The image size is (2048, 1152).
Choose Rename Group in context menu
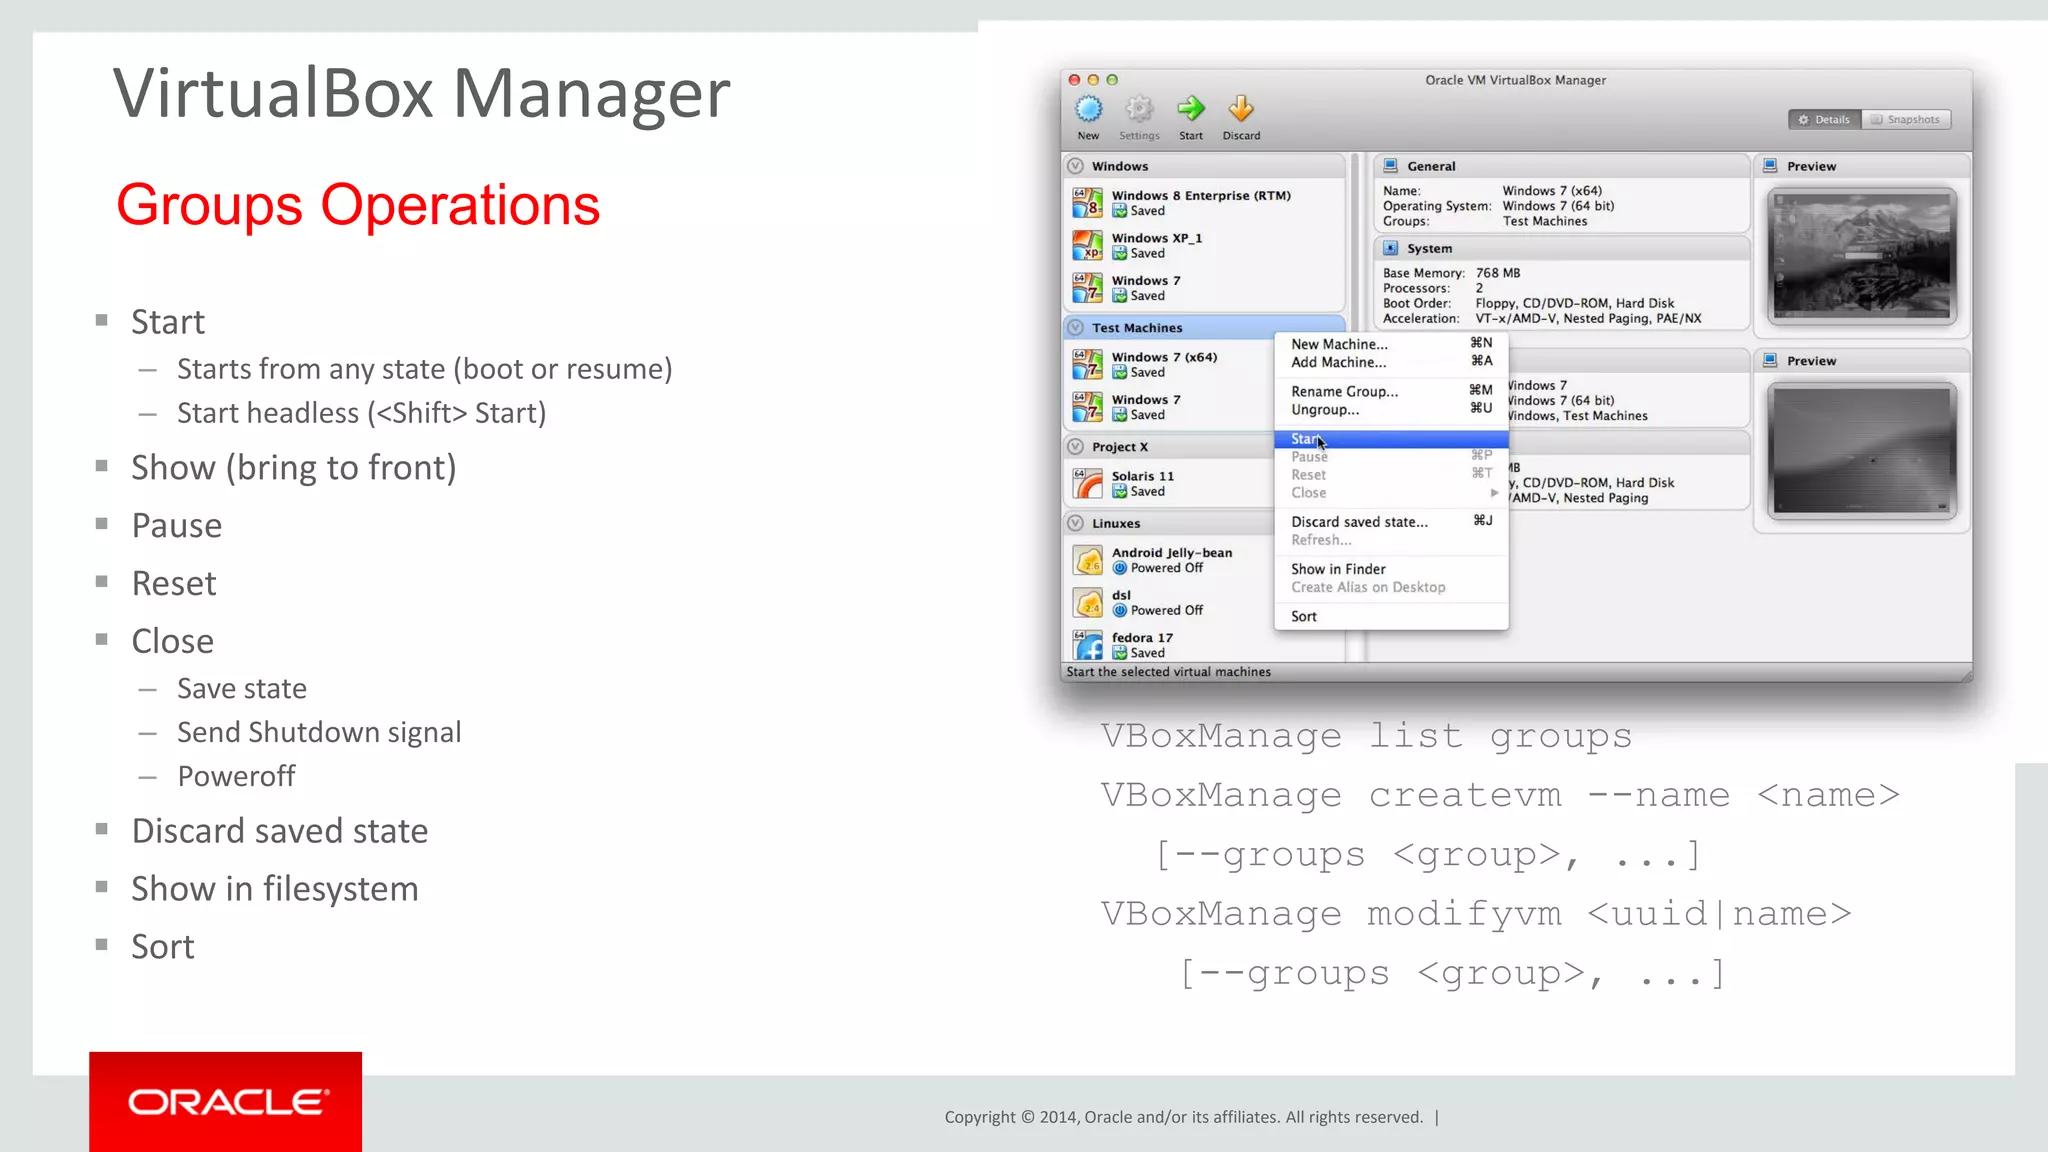1344,392
